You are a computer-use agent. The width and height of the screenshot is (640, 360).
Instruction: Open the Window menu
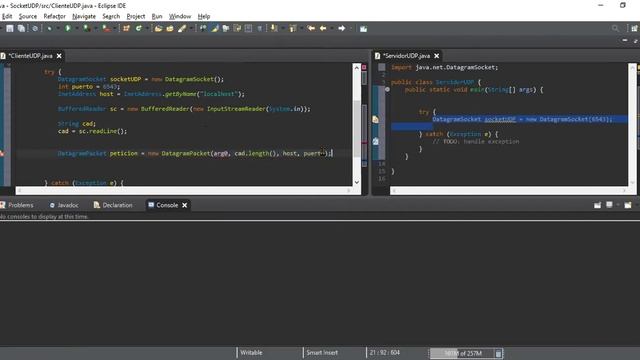pos(180,16)
